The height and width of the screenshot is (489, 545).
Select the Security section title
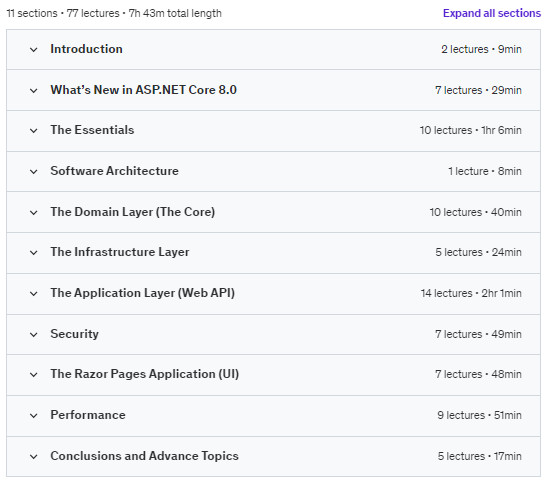74,334
